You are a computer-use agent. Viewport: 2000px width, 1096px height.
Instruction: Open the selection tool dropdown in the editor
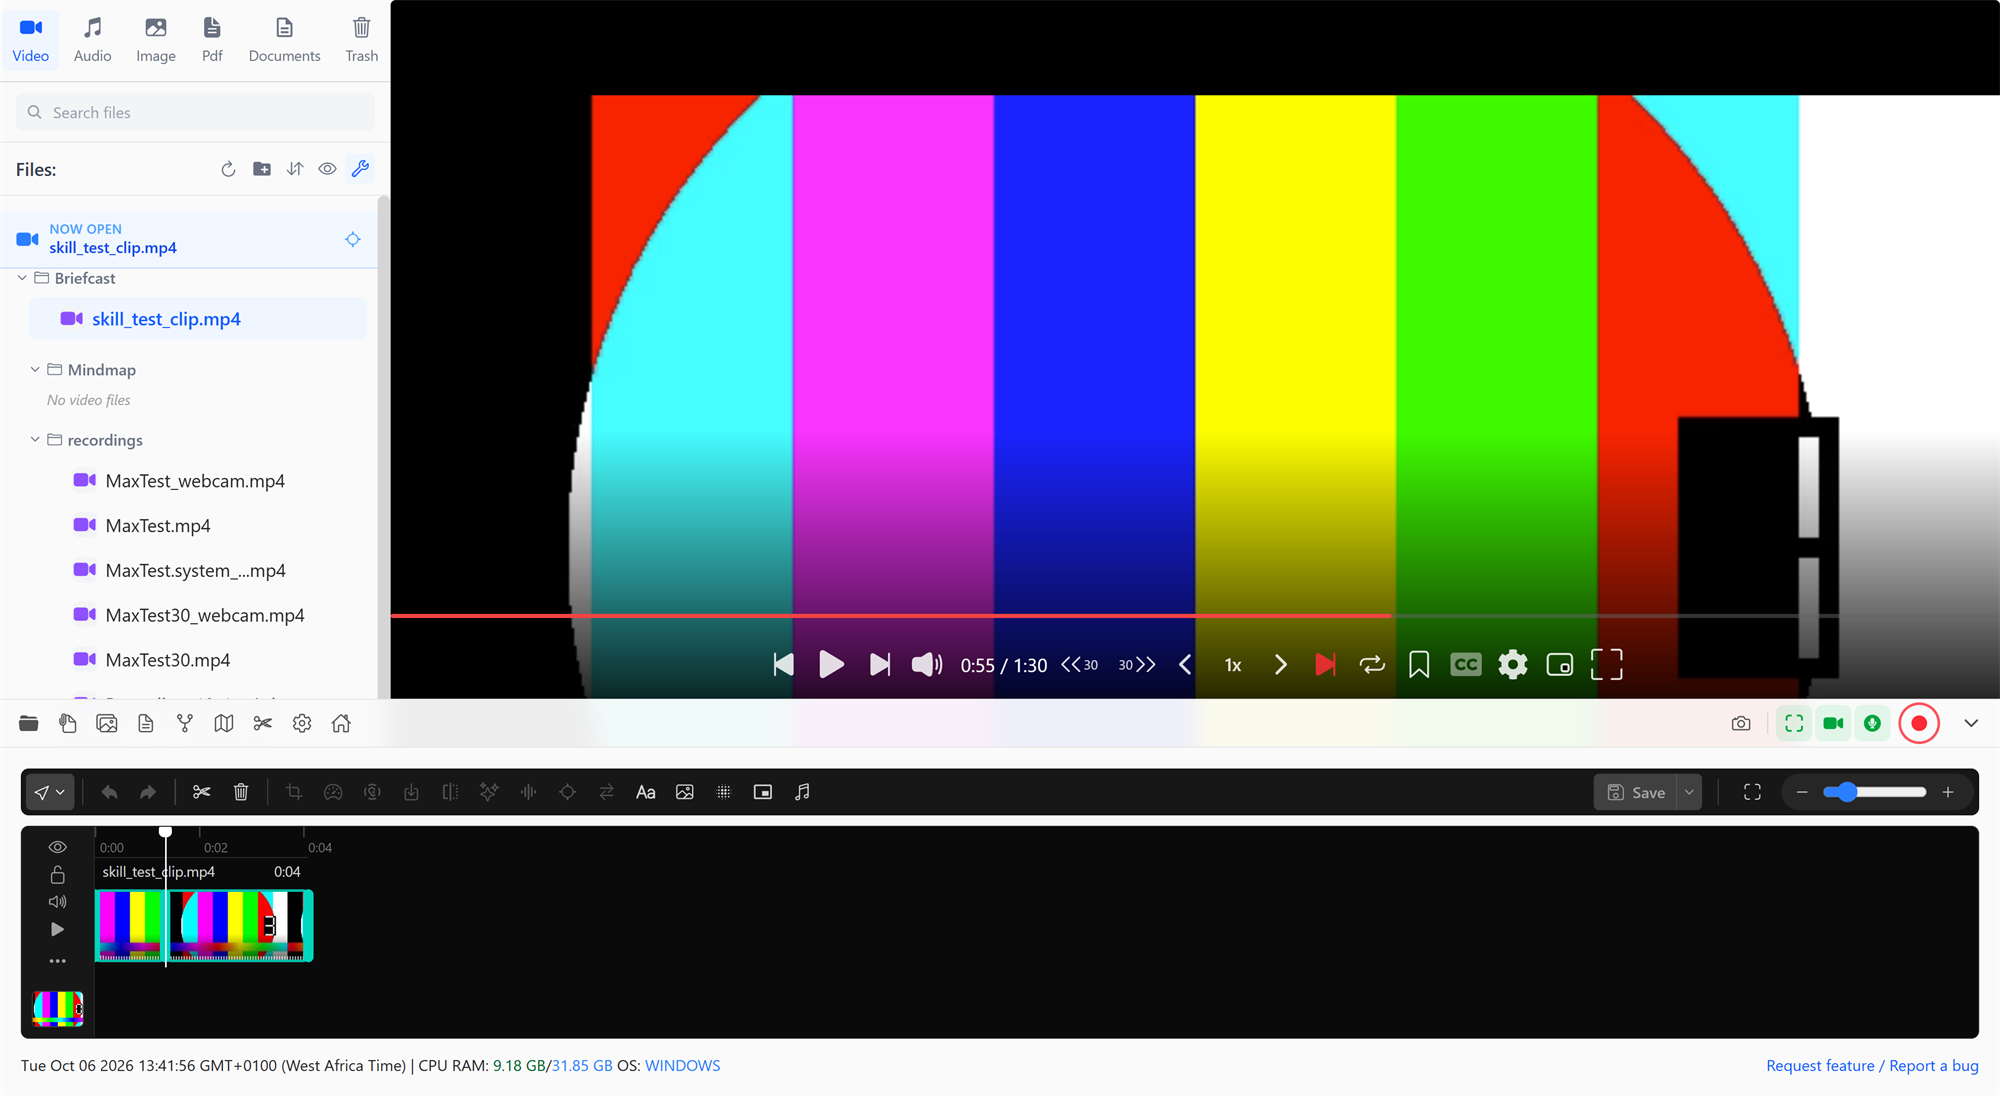click(x=50, y=792)
